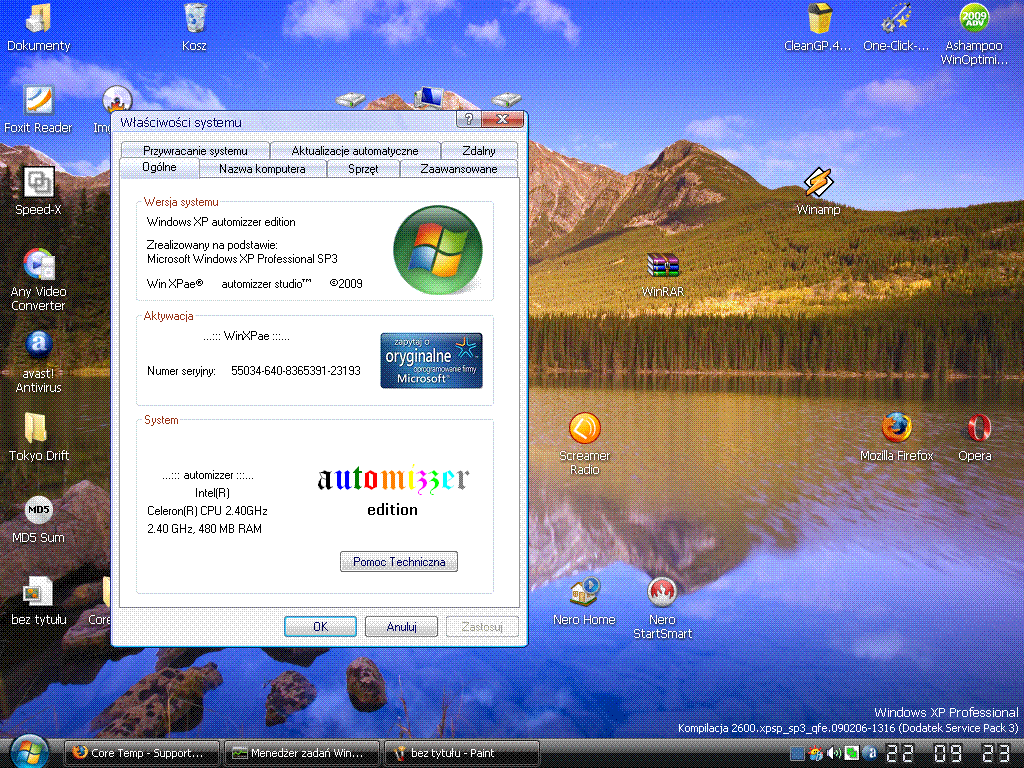This screenshot has height=768, width=1024.
Task: Click the text 'Windows XP automizzer edition'
Action: point(221,222)
